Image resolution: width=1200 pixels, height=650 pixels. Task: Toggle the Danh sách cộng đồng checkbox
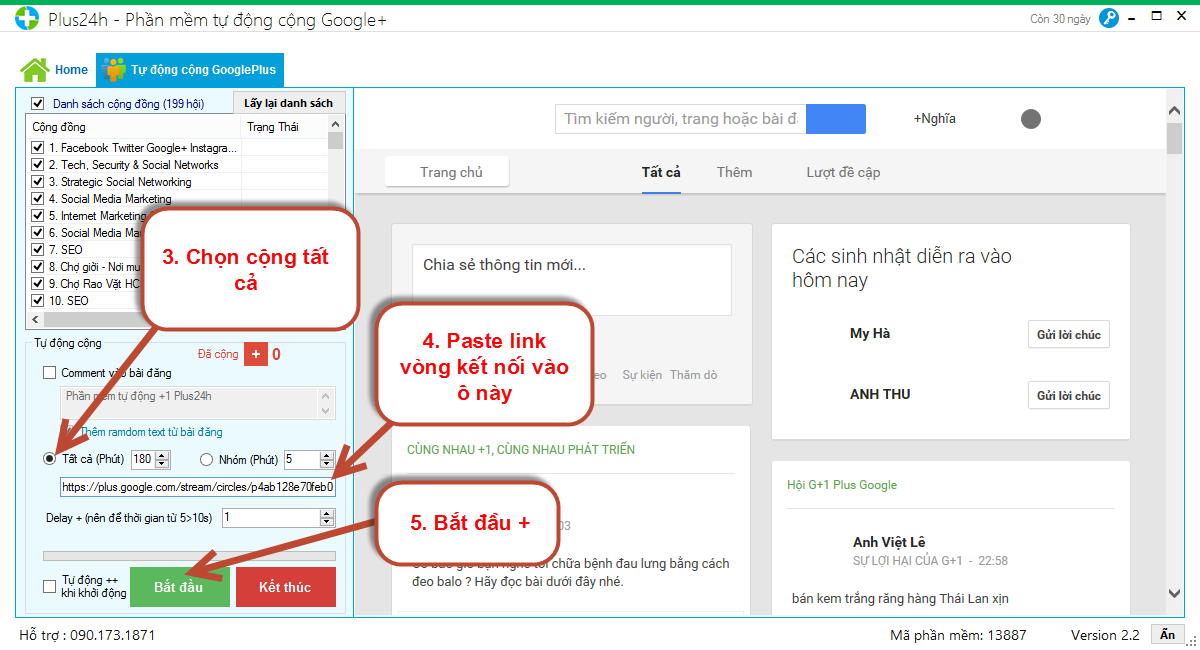point(38,103)
